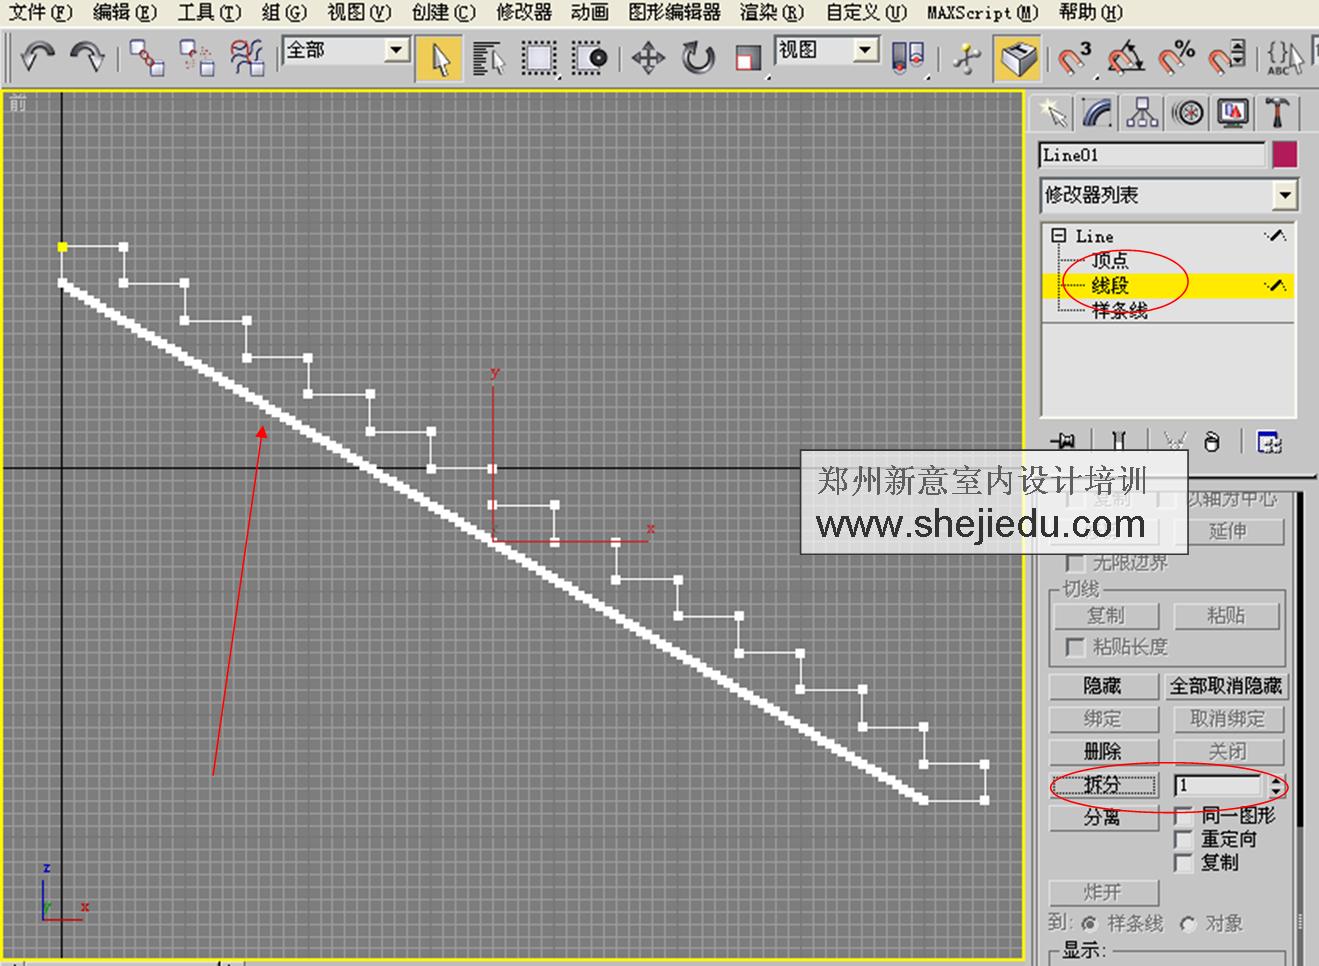Click the 拆分 button
Viewport: 1319px width, 966px height.
pos(1103,785)
